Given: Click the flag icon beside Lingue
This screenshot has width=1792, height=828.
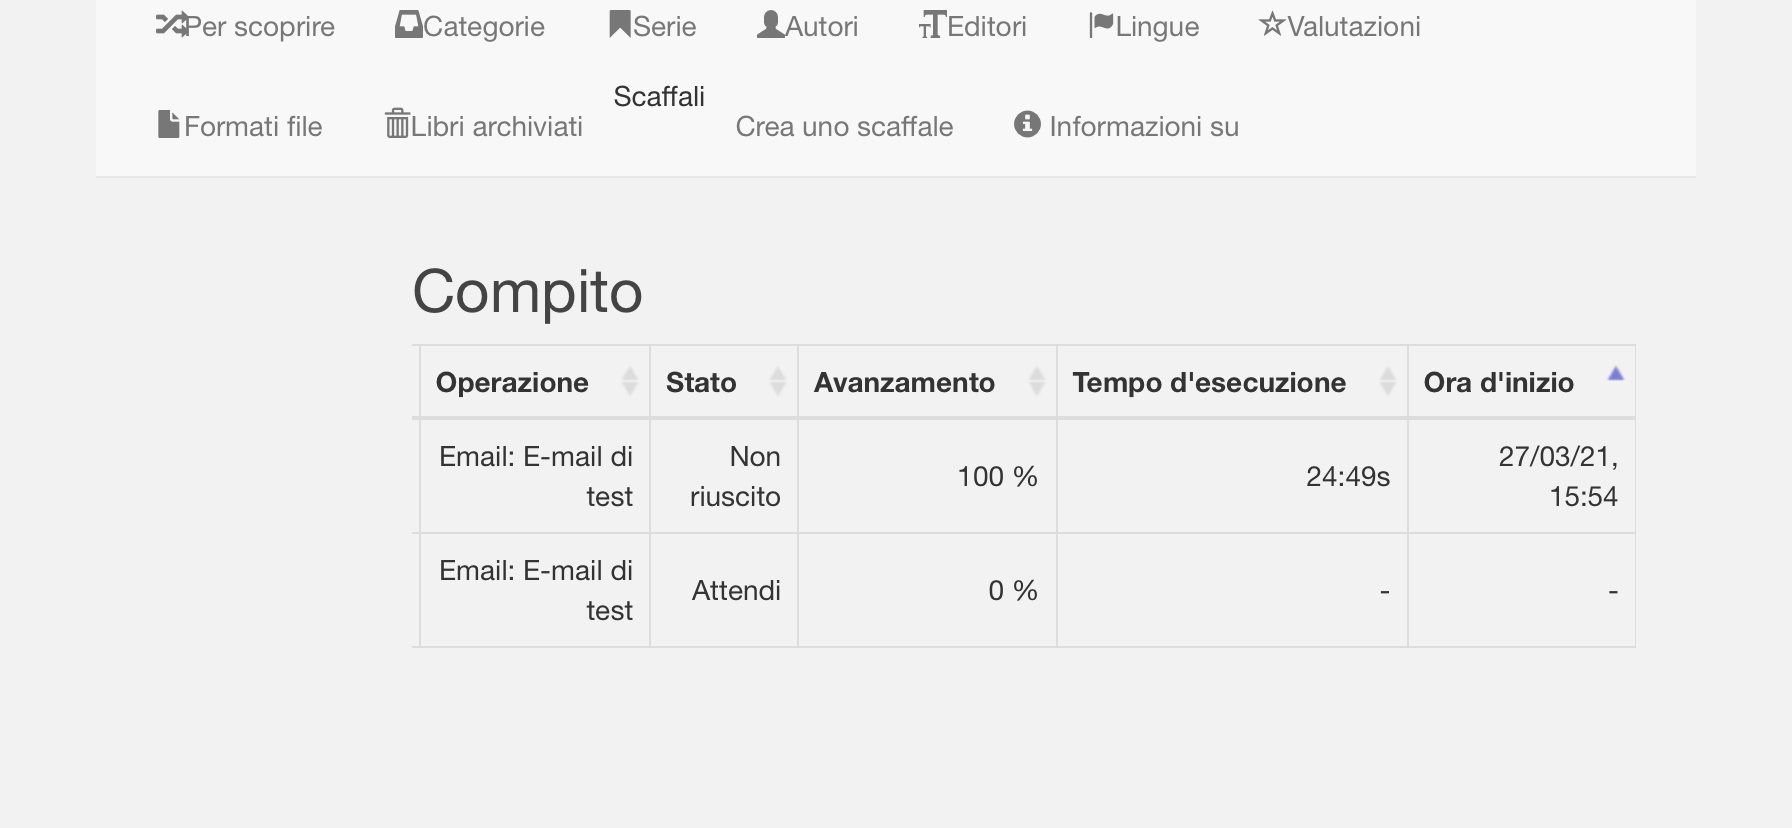Looking at the screenshot, I should point(1100,25).
